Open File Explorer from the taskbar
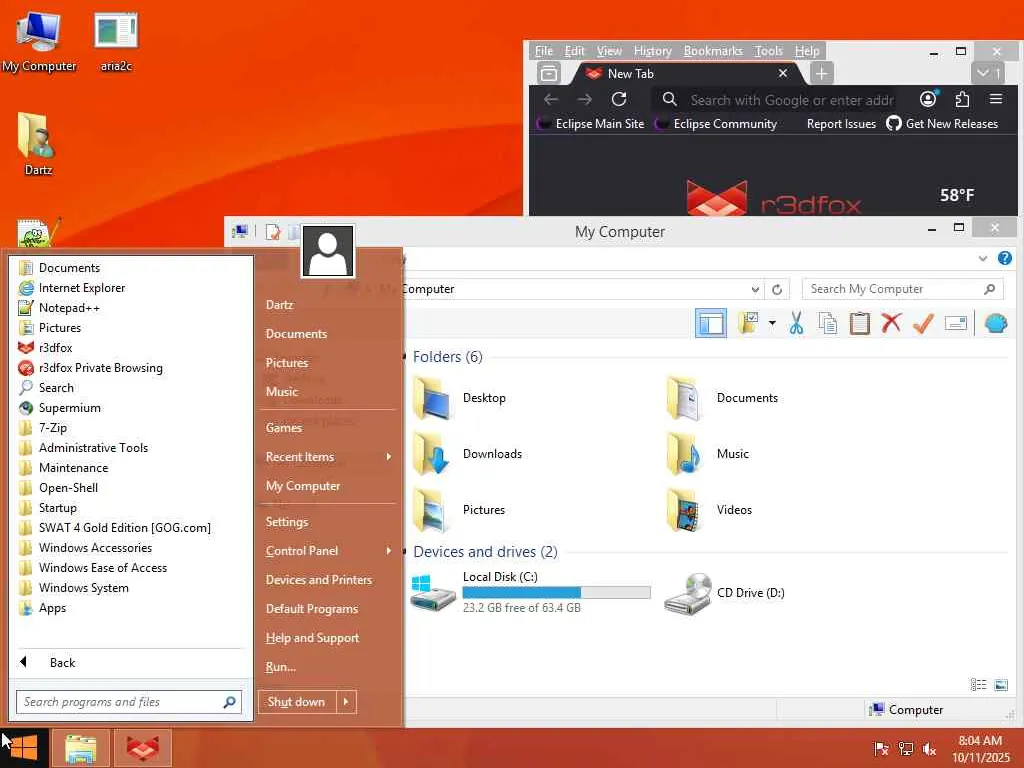 click(x=81, y=748)
